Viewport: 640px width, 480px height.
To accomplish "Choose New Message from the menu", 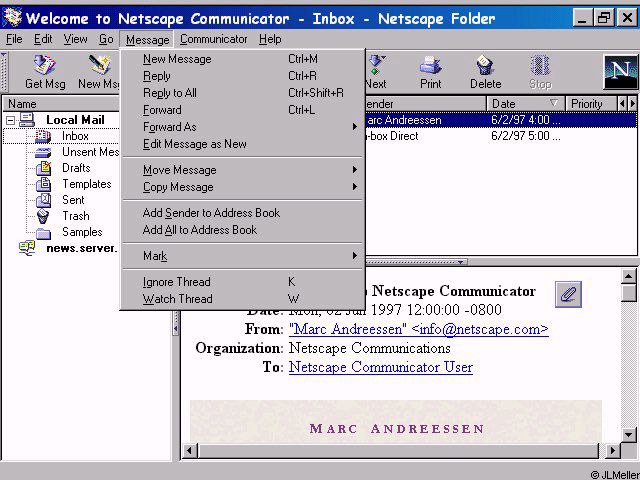I will pyautogui.click(x=242, y=59).
